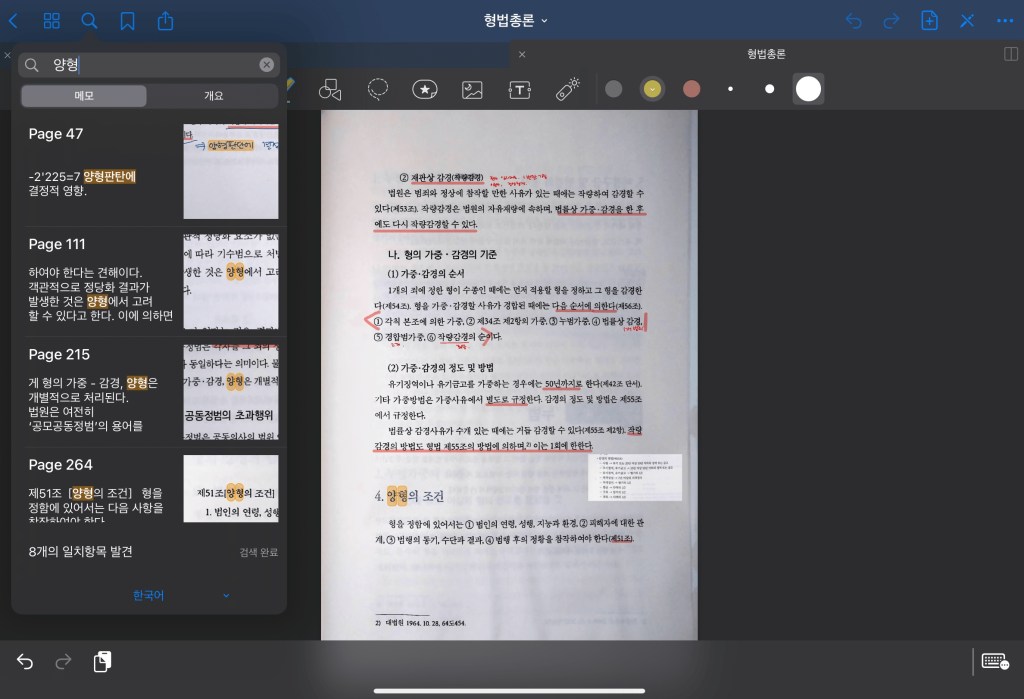Choose the image insert tool
This screenshot has height=699, width=1024.
[x=473, y=90]
